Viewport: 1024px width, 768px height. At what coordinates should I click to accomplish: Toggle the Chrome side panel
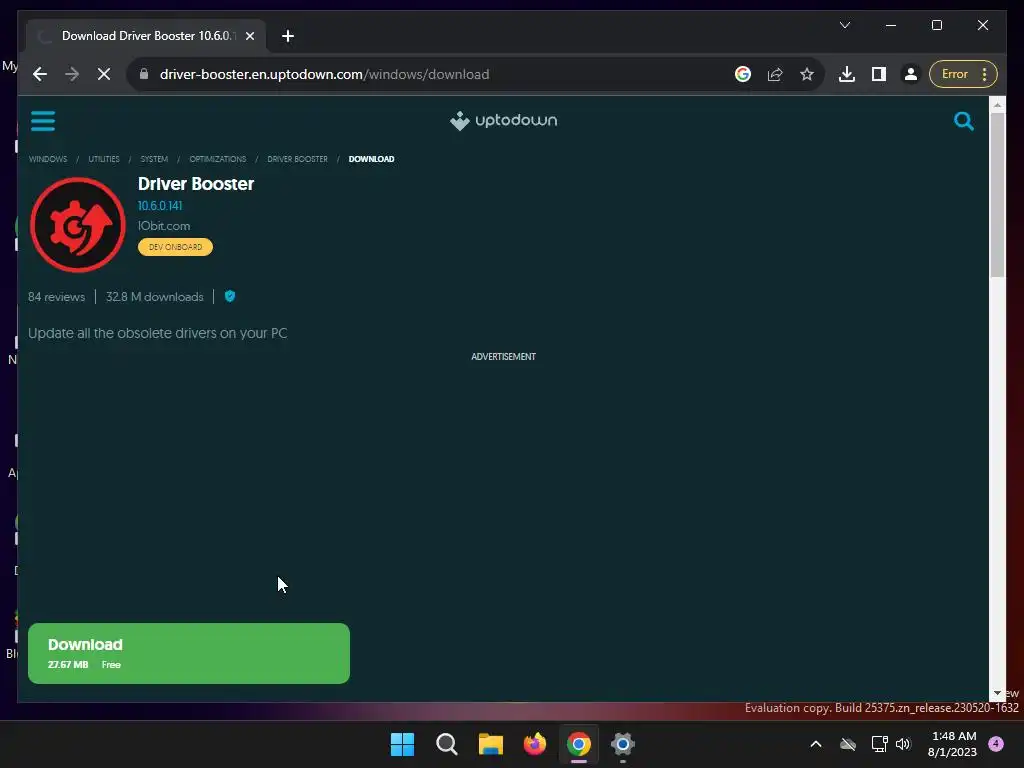click(879, 74)
